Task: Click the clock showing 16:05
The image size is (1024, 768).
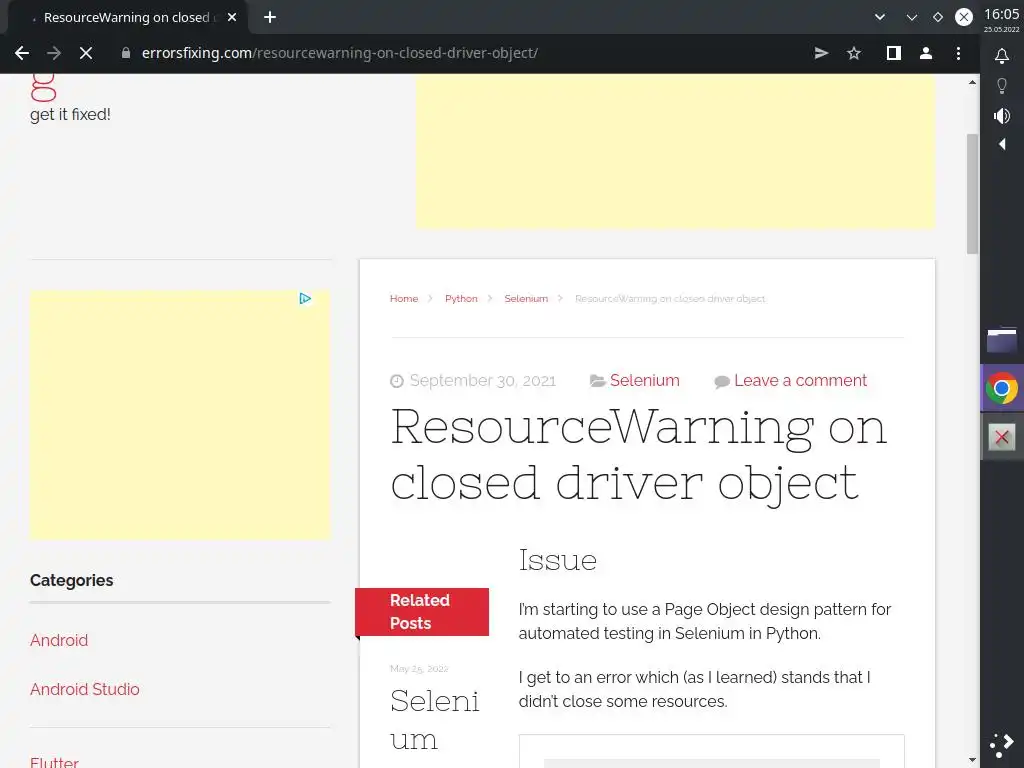Action: click(x=1002, y=14)
